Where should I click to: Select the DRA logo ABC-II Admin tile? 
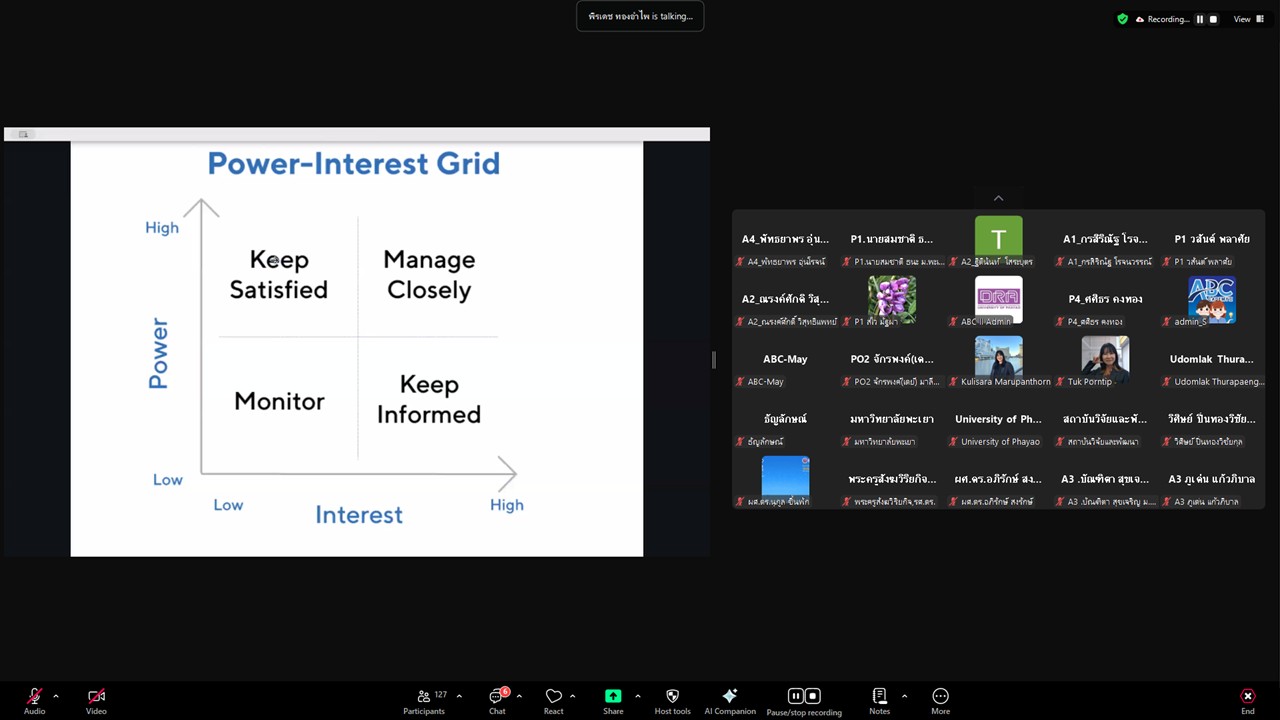click(998, 301)
